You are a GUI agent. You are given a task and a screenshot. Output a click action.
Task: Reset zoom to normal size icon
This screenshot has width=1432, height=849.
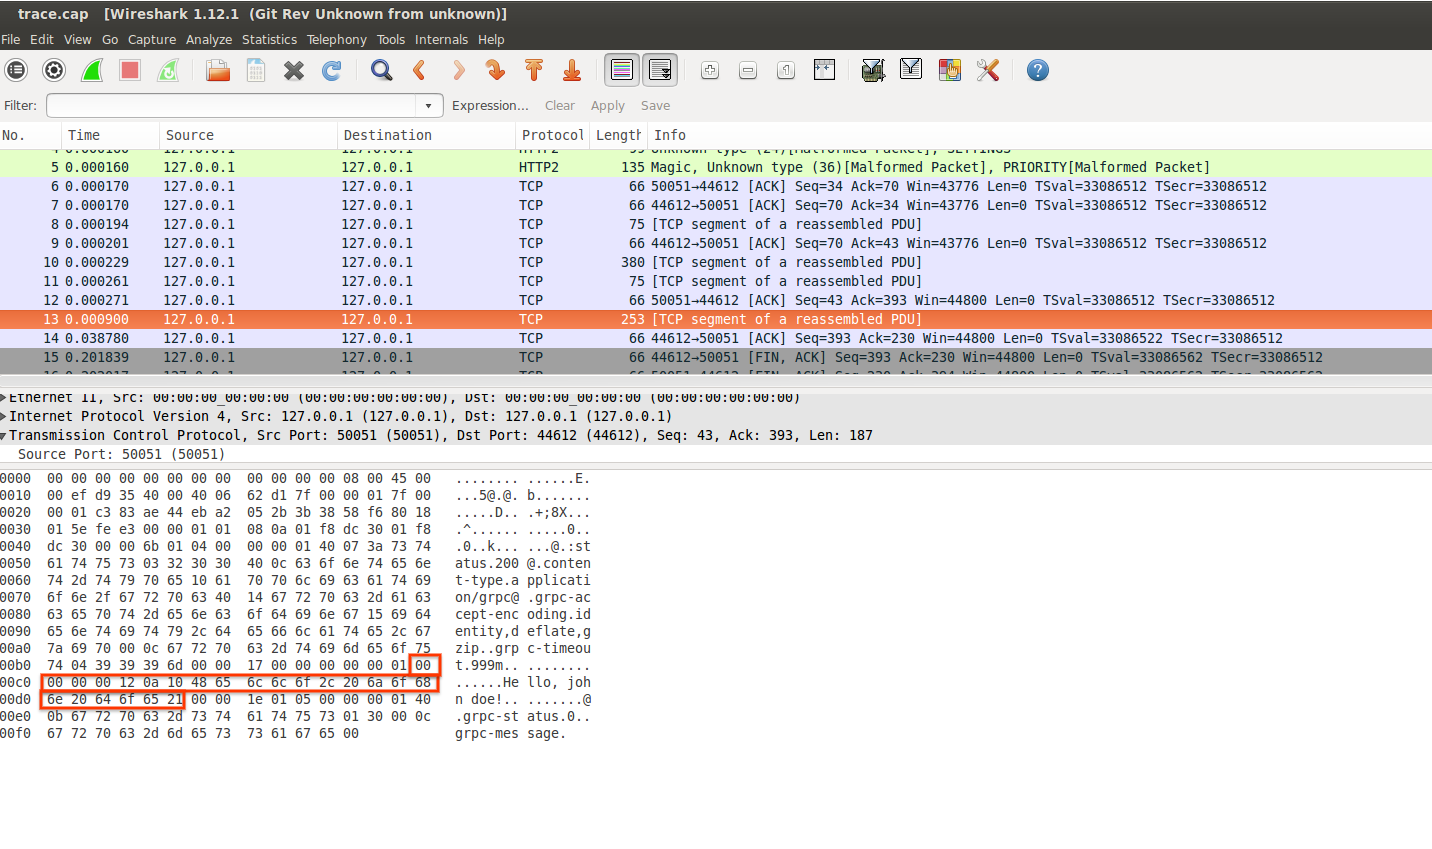786,70
